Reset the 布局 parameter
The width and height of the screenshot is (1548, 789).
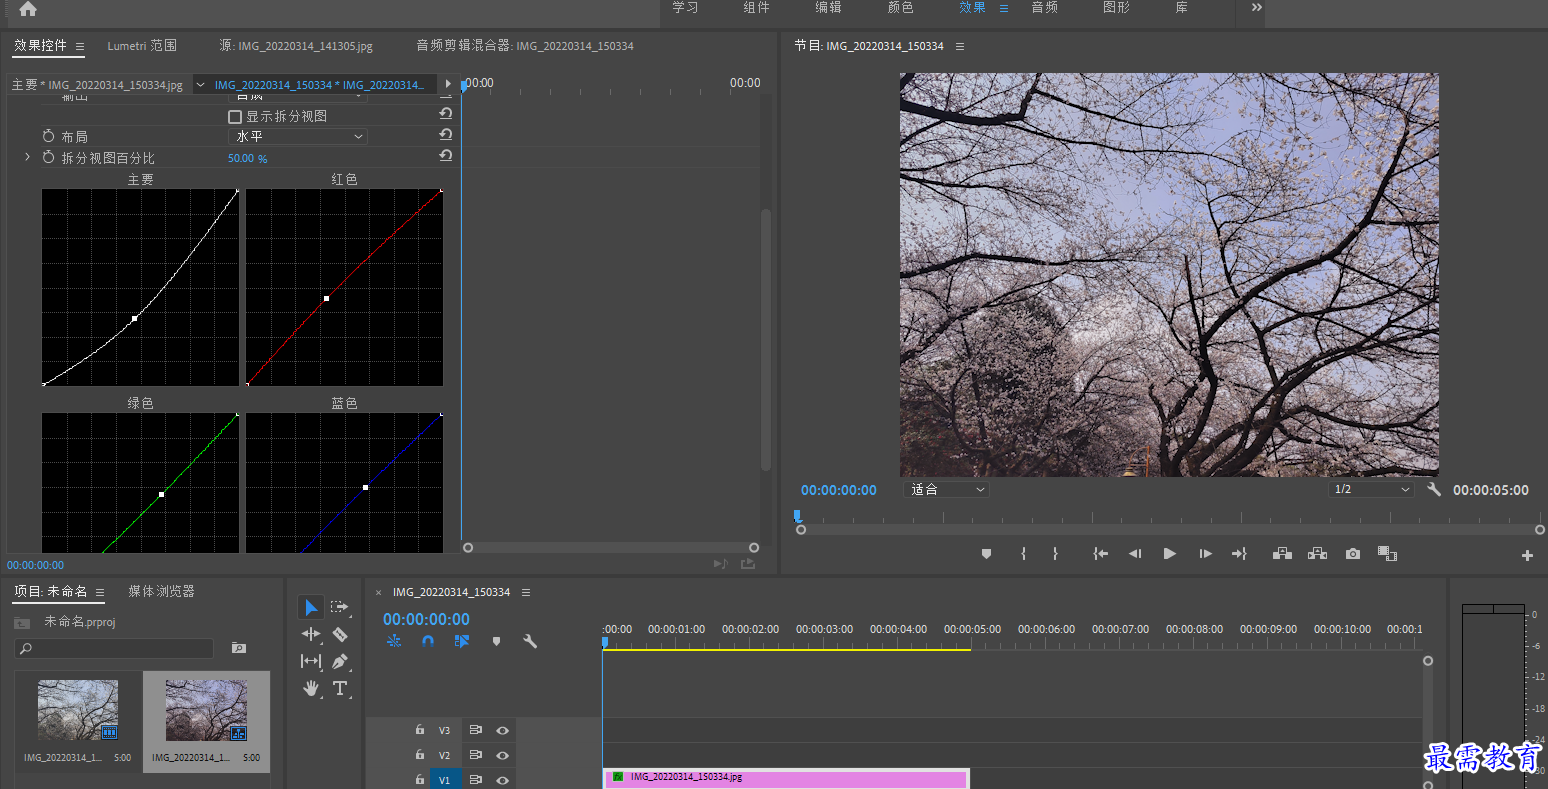click(x=446, y=135)
